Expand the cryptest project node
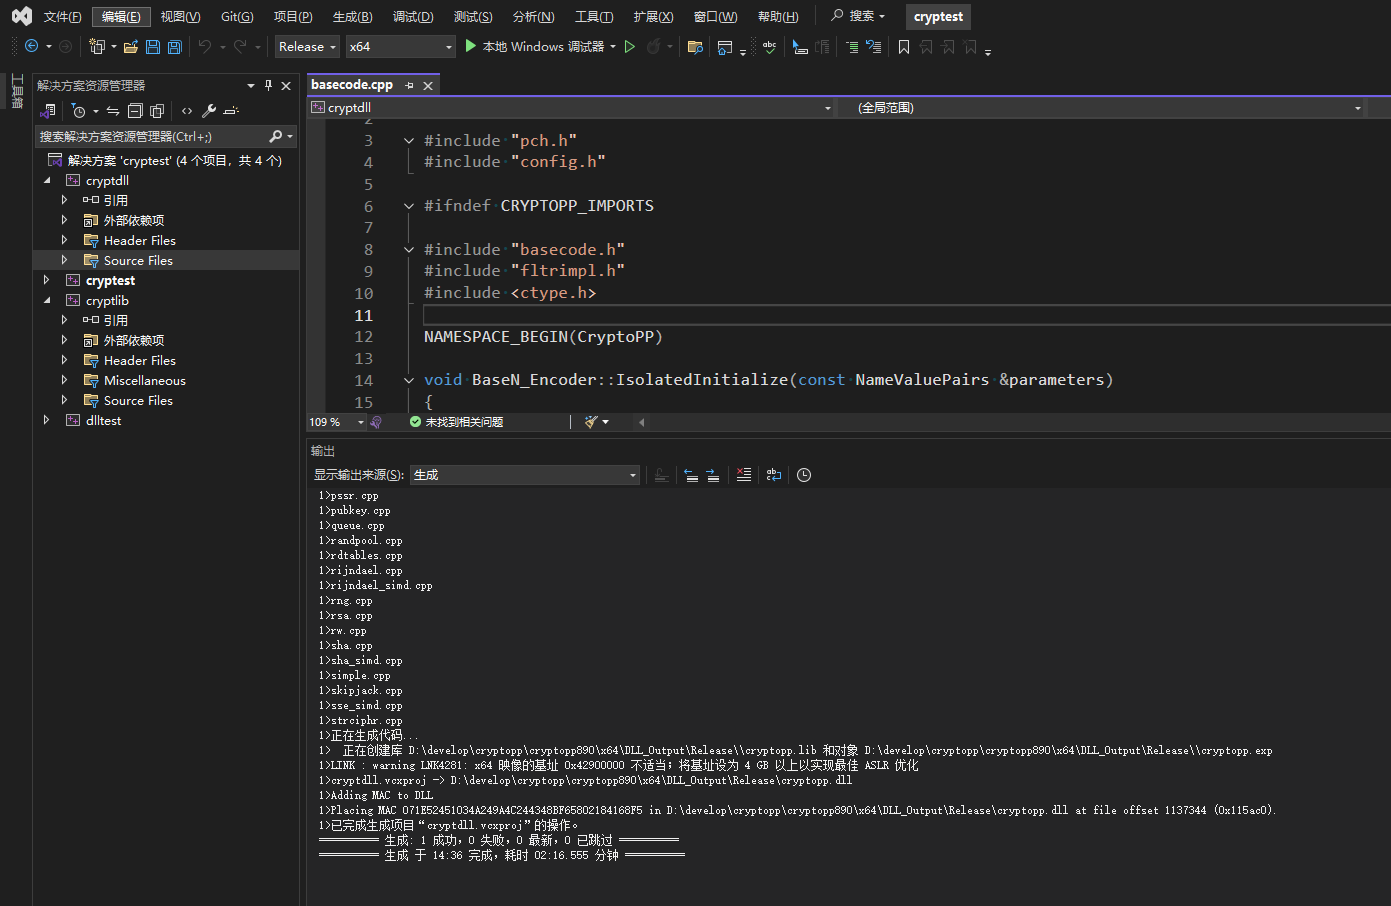This screenshot has height=906, width=1391. click(47, 281)
